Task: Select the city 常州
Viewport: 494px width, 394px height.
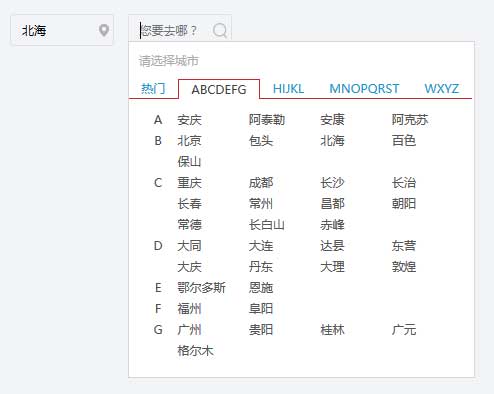Action: tap(261, 204)
